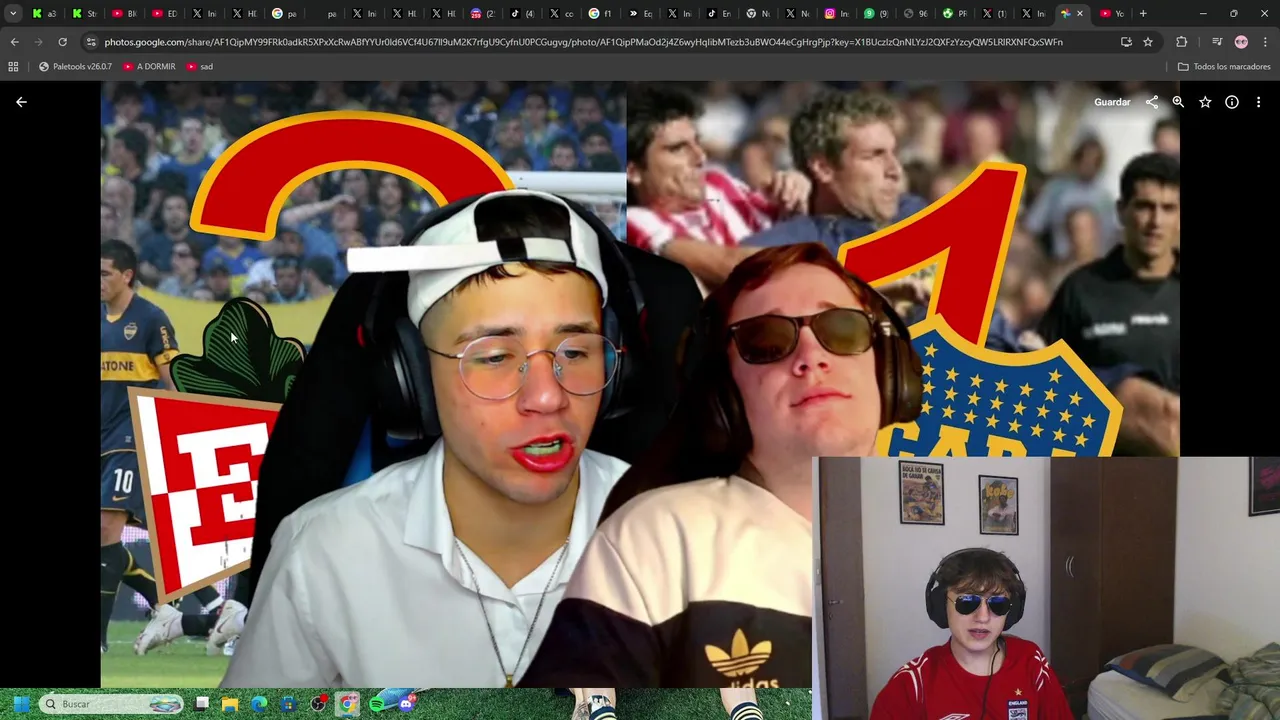Open File Explorer from the taskbar
Image resolution: width=1280 pixels, height=720 pixels.
(230, 704)
